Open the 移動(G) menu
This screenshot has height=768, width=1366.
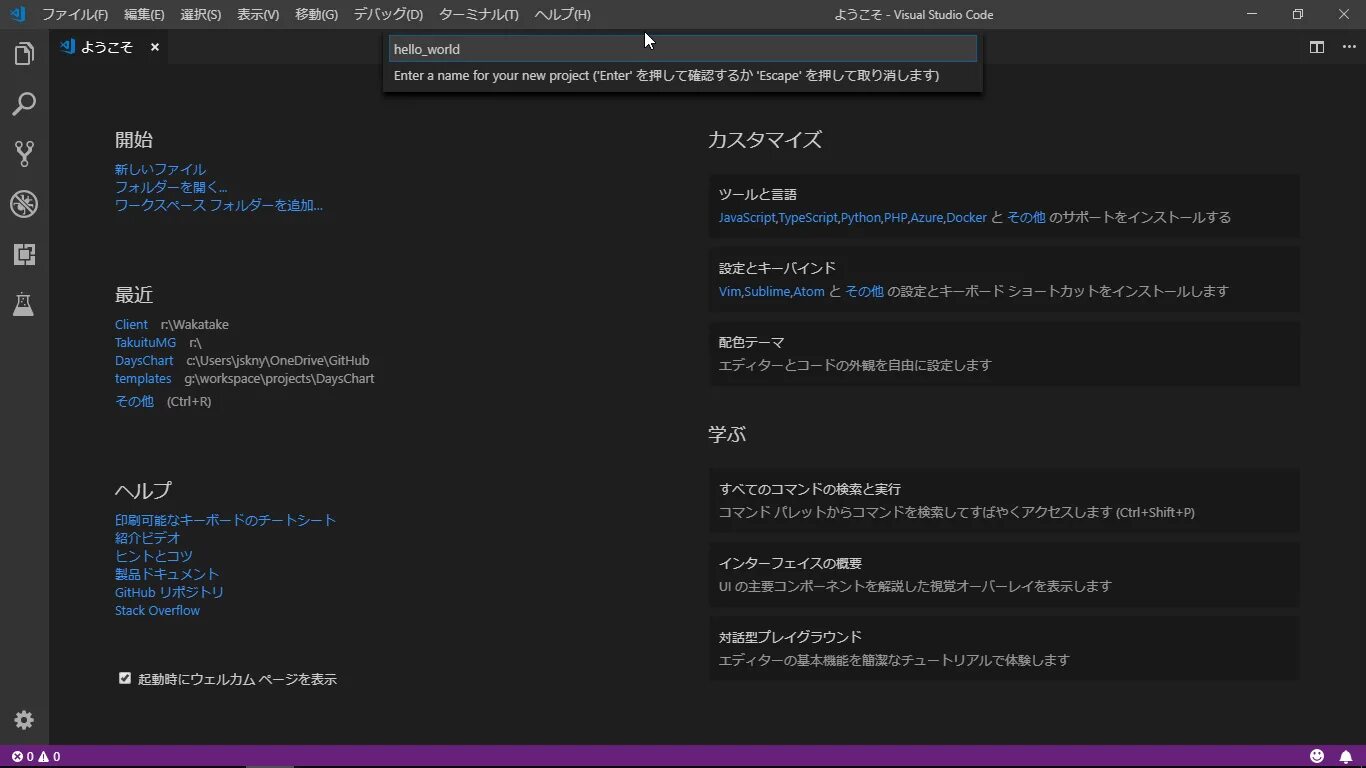tap(316, 14)
